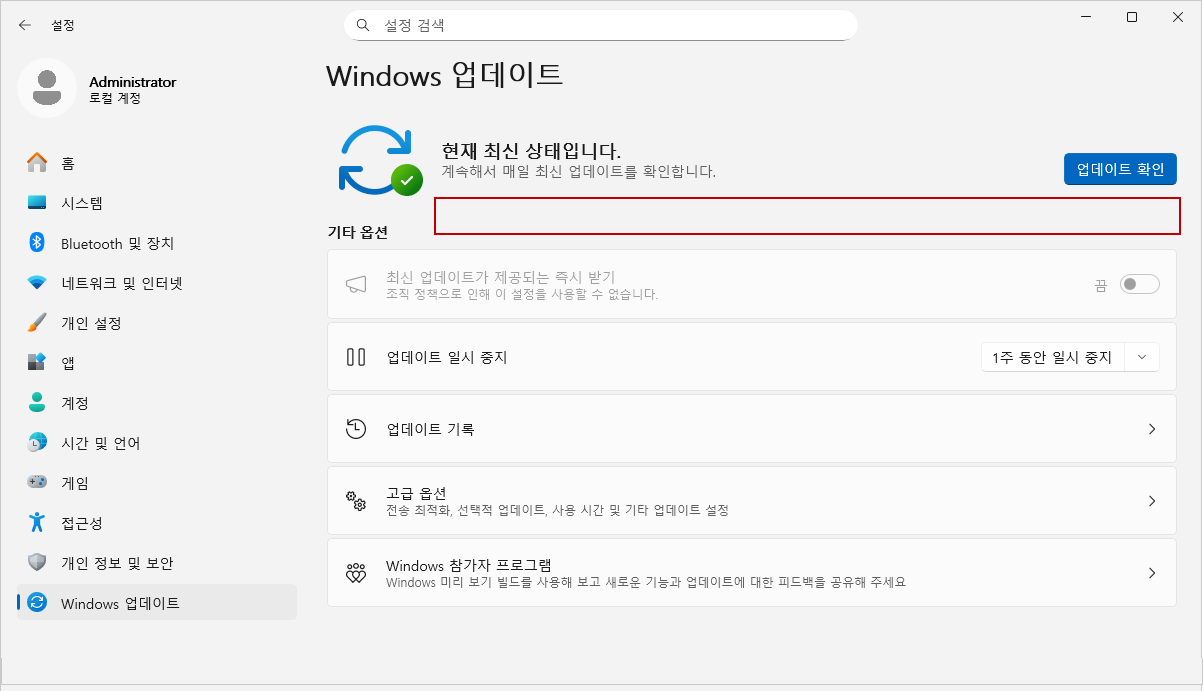Click the 홈 house icon
1203x691 pixels.
click(x=37, y=163)
